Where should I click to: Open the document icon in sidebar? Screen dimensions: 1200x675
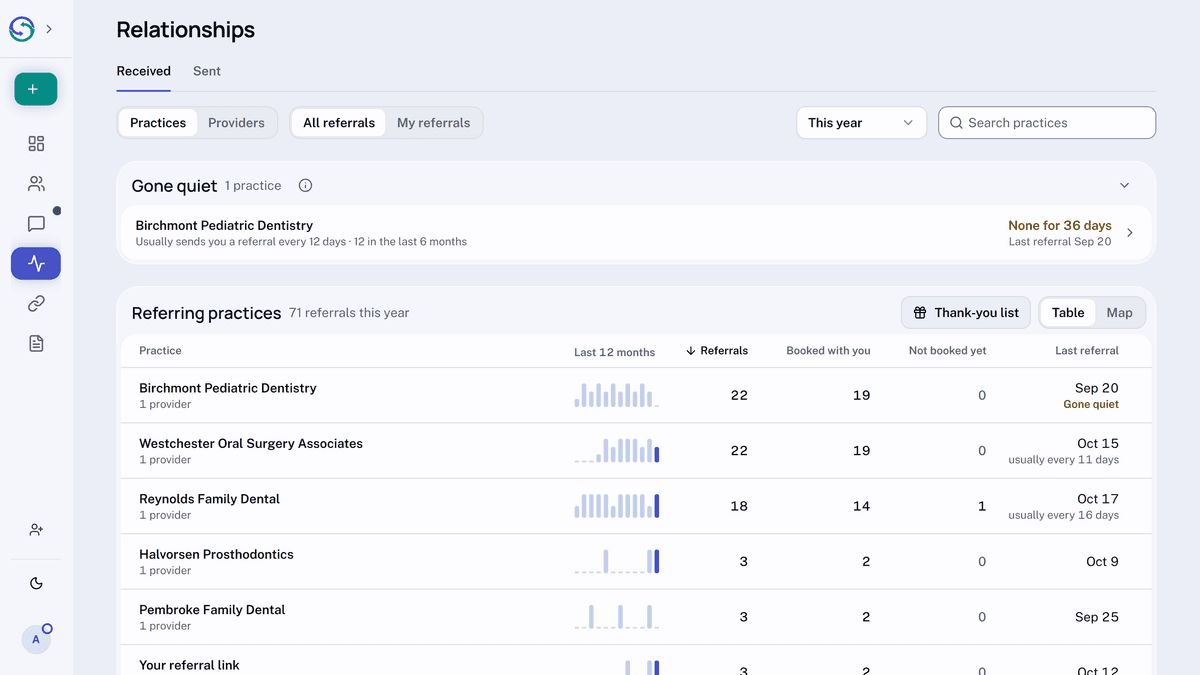click(x=36, y=344)
